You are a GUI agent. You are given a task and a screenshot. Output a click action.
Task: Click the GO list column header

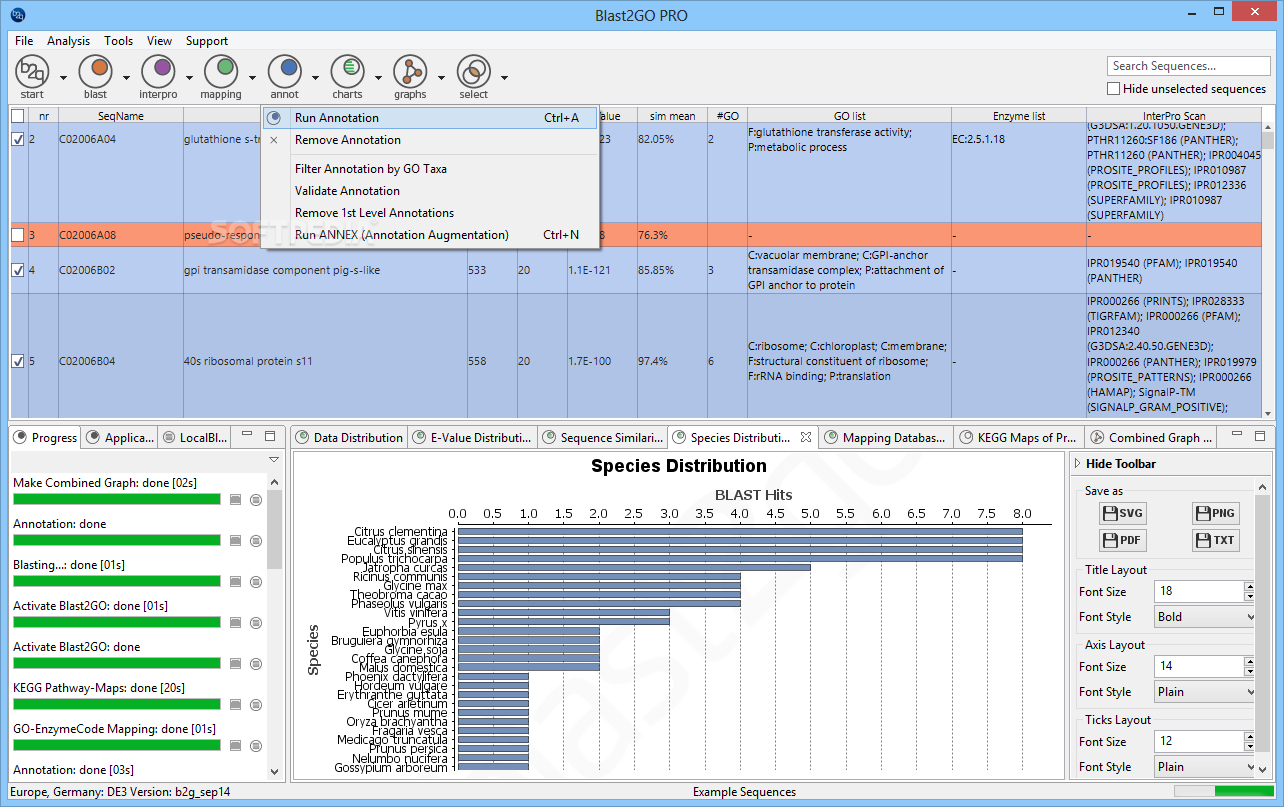point(849,116)
